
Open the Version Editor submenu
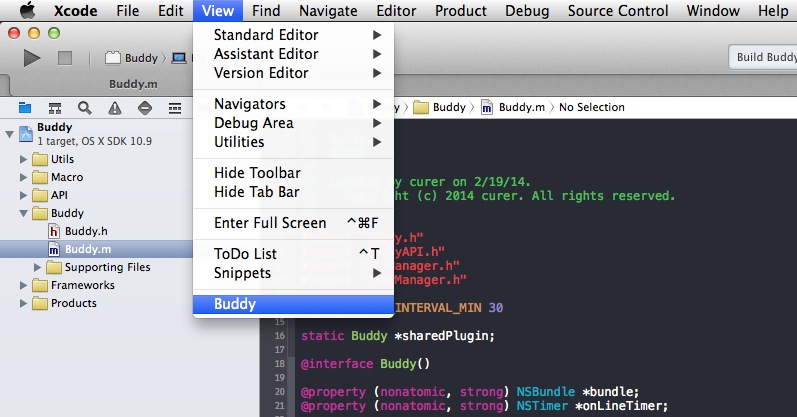(x=293, y=73)
